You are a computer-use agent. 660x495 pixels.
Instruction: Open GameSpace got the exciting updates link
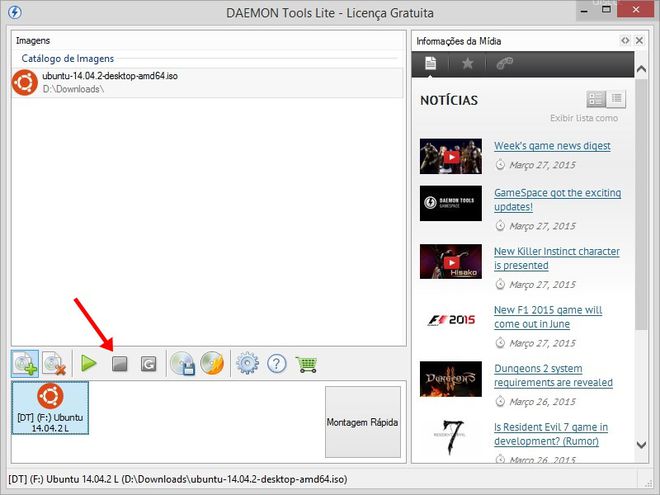pyautogui.click(x=557, y=200)
